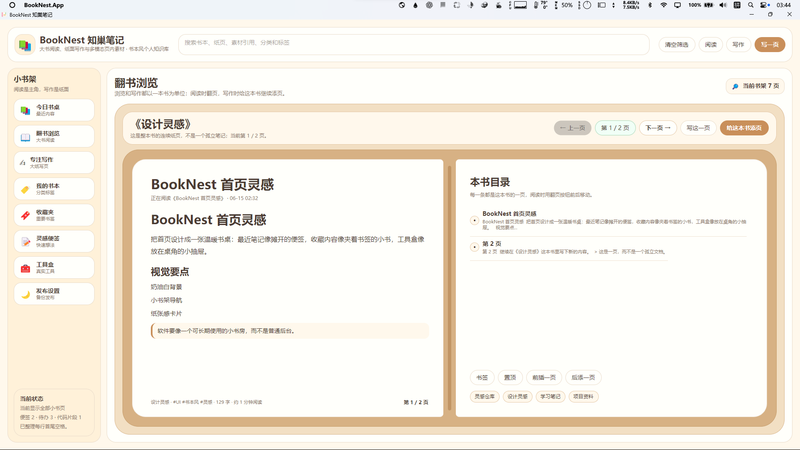Select the 学习笔记 category tag
Viewport: 800px width, 450px height.
[x=551, y=396]
